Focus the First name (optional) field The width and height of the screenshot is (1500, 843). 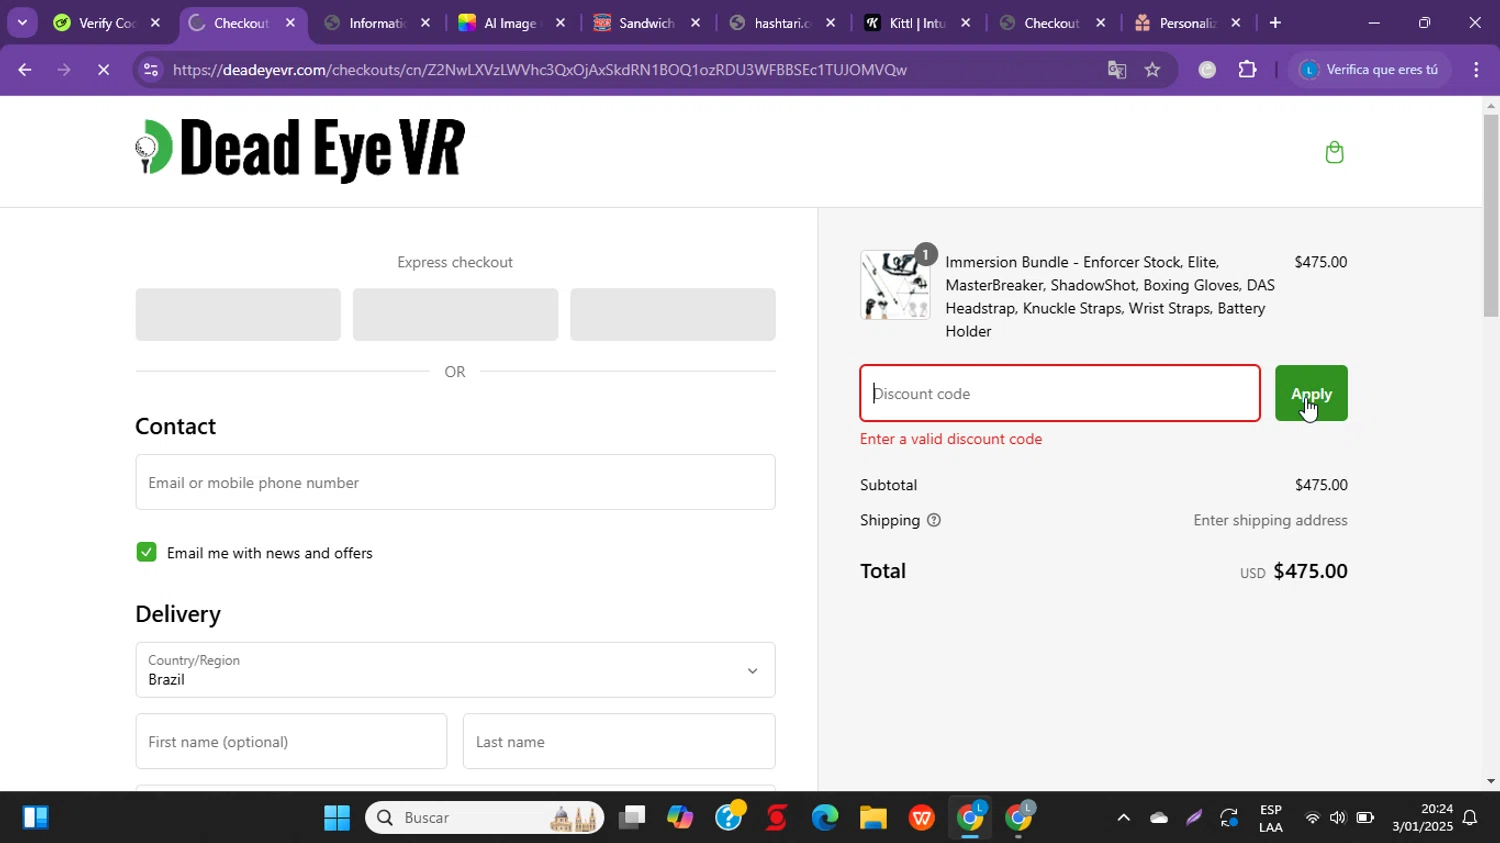pyautogui.click(x=291, y=741)
